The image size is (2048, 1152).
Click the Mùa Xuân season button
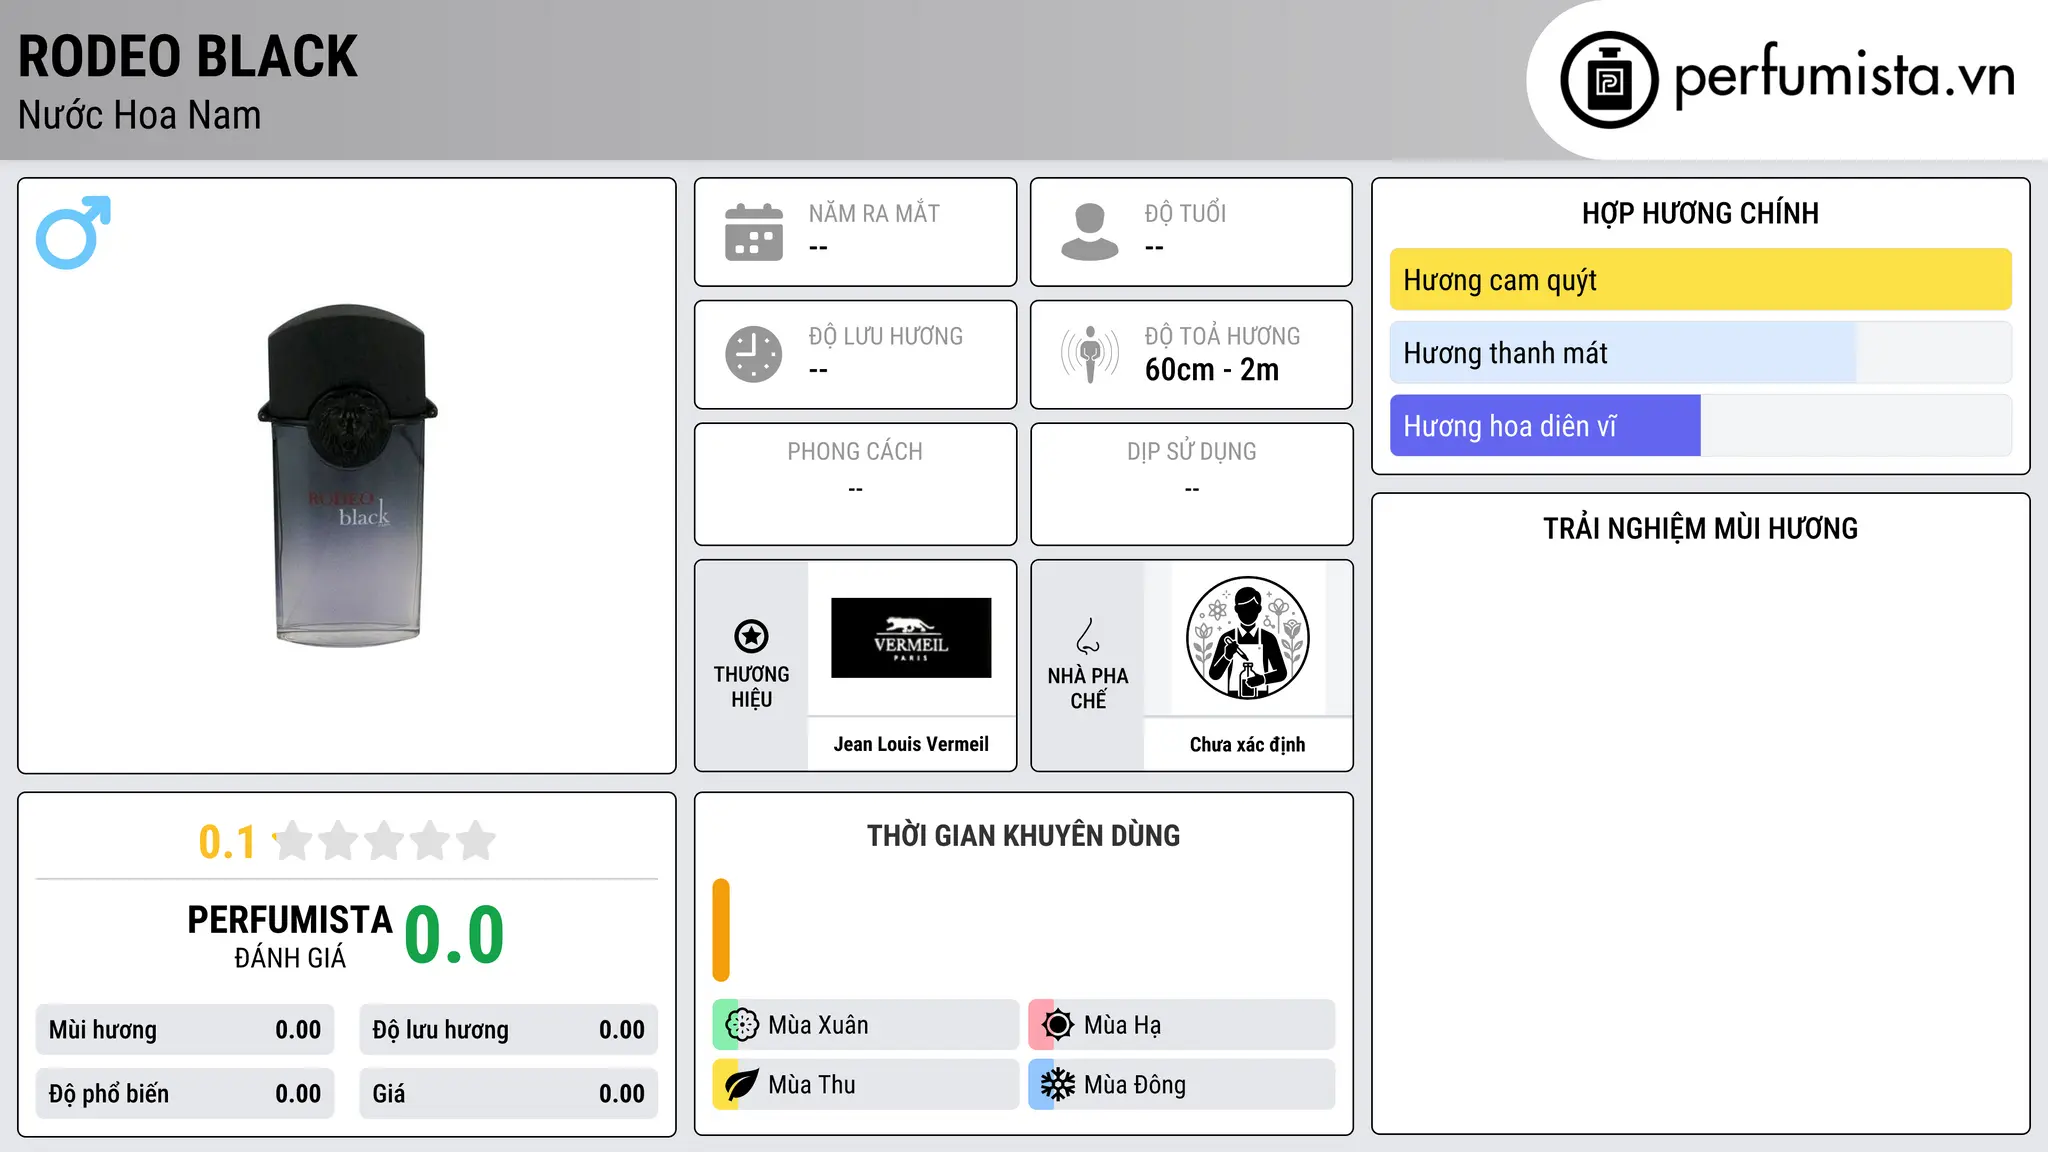(x=865, y=1025)
